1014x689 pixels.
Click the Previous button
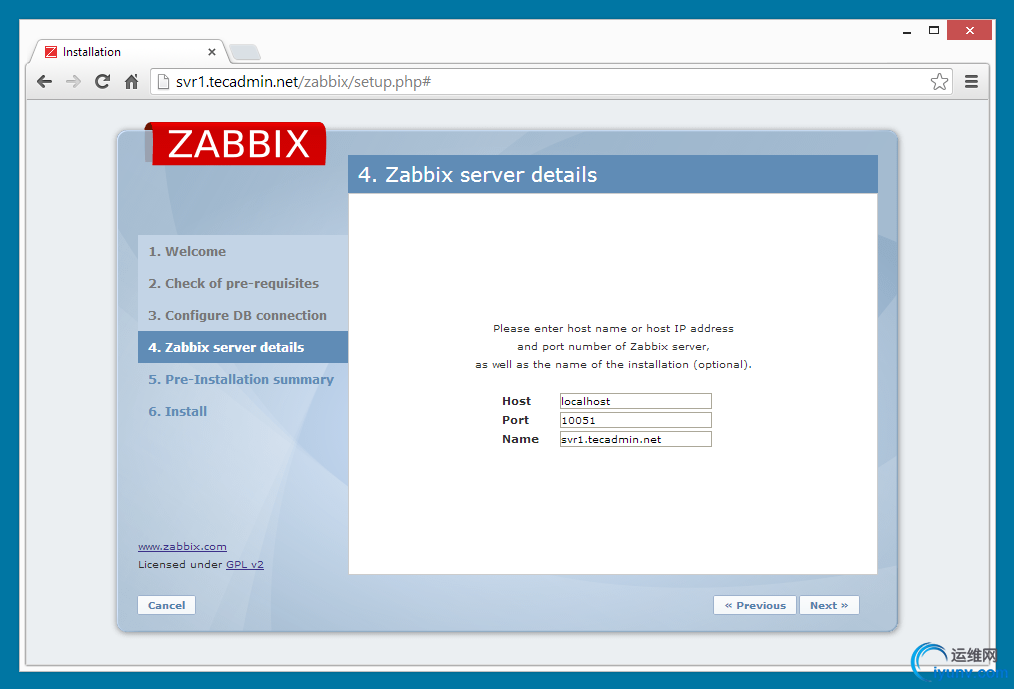(x=754, y=605)
